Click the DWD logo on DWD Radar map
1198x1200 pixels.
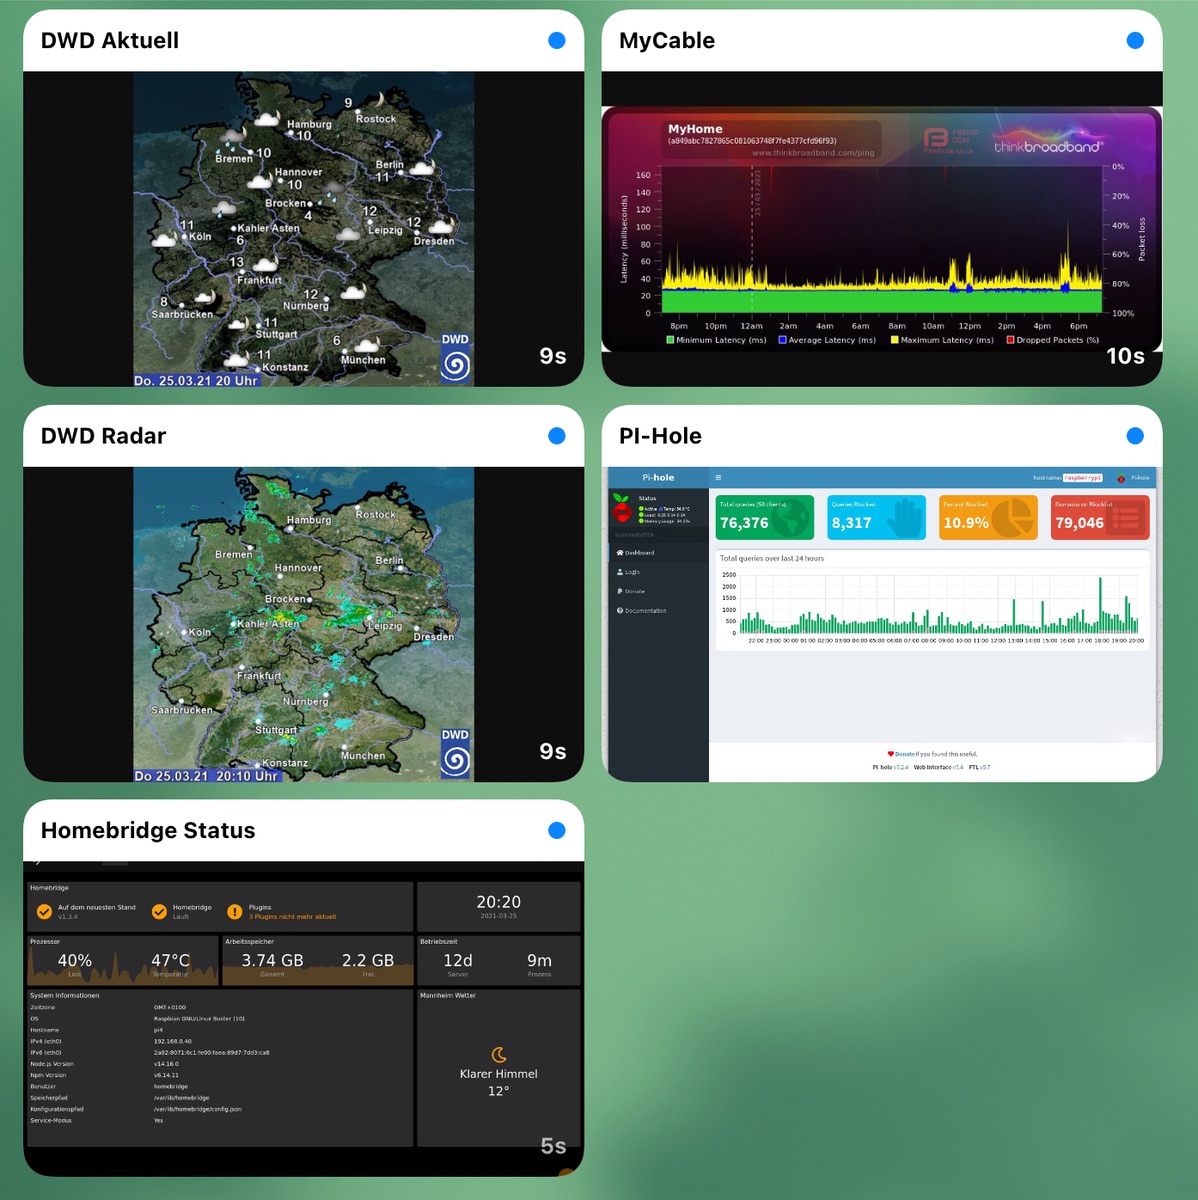point(455,753)
